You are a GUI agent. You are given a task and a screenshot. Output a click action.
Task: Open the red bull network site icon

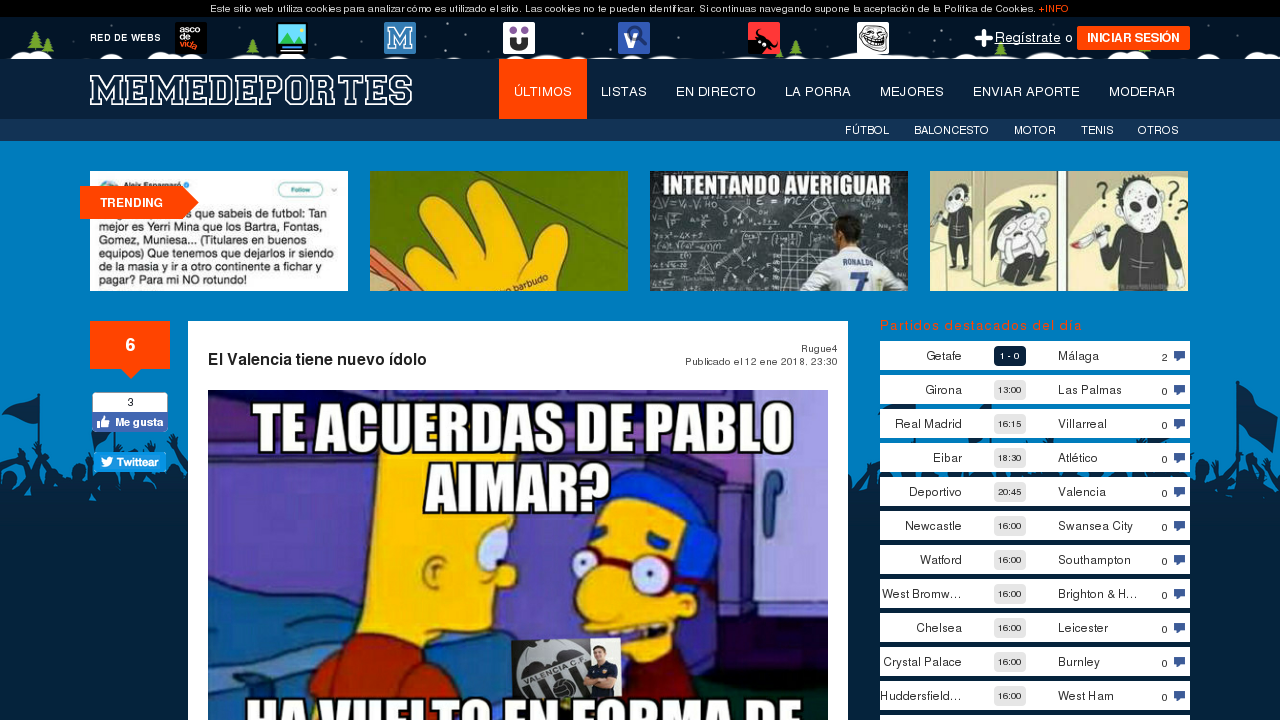coord(764,38)
